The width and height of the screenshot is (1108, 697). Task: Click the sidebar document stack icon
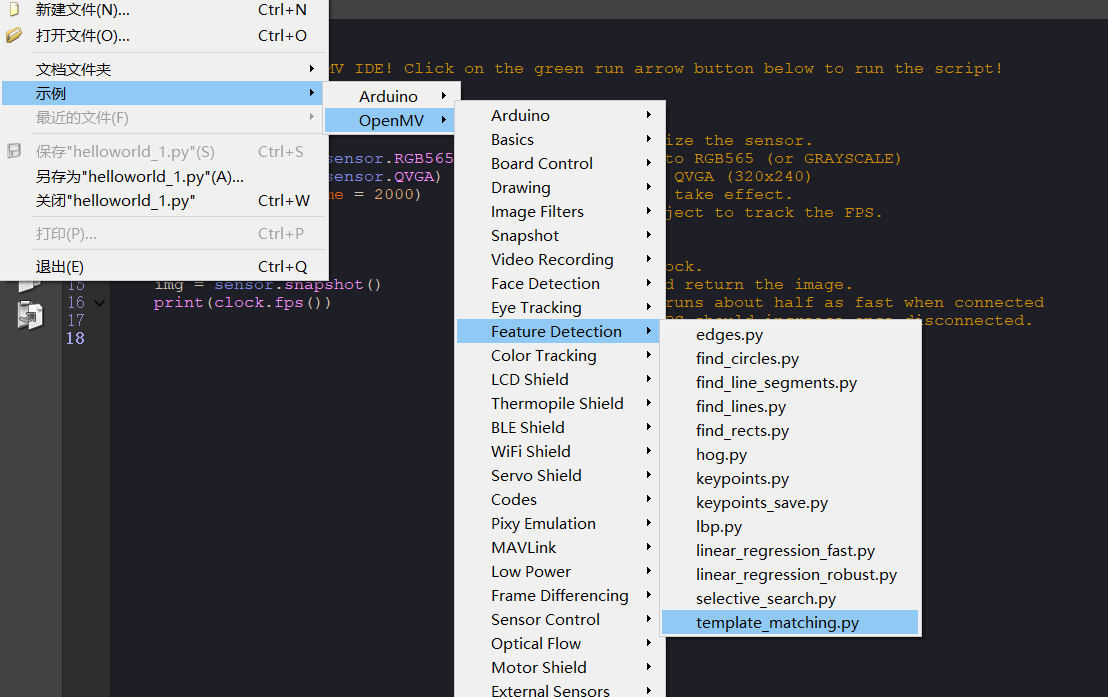30,315
